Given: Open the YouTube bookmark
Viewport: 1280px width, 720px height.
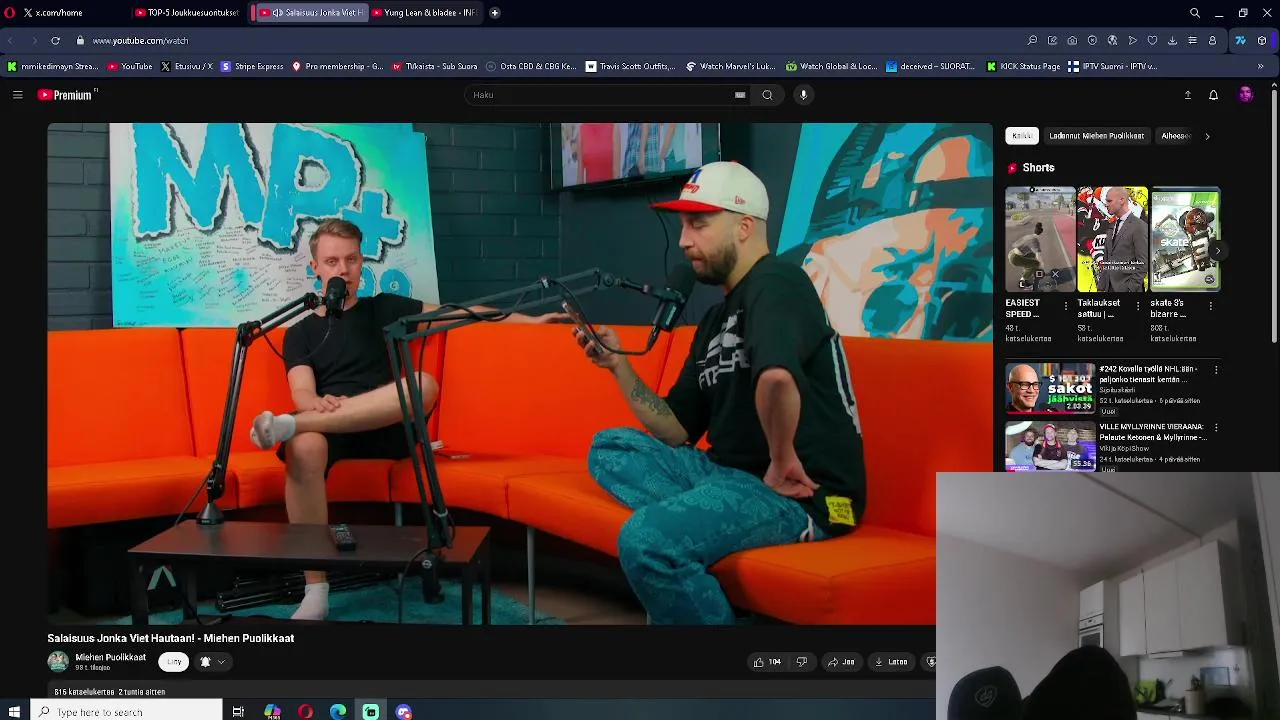Looking at the screenshot, I should point(130,67).
